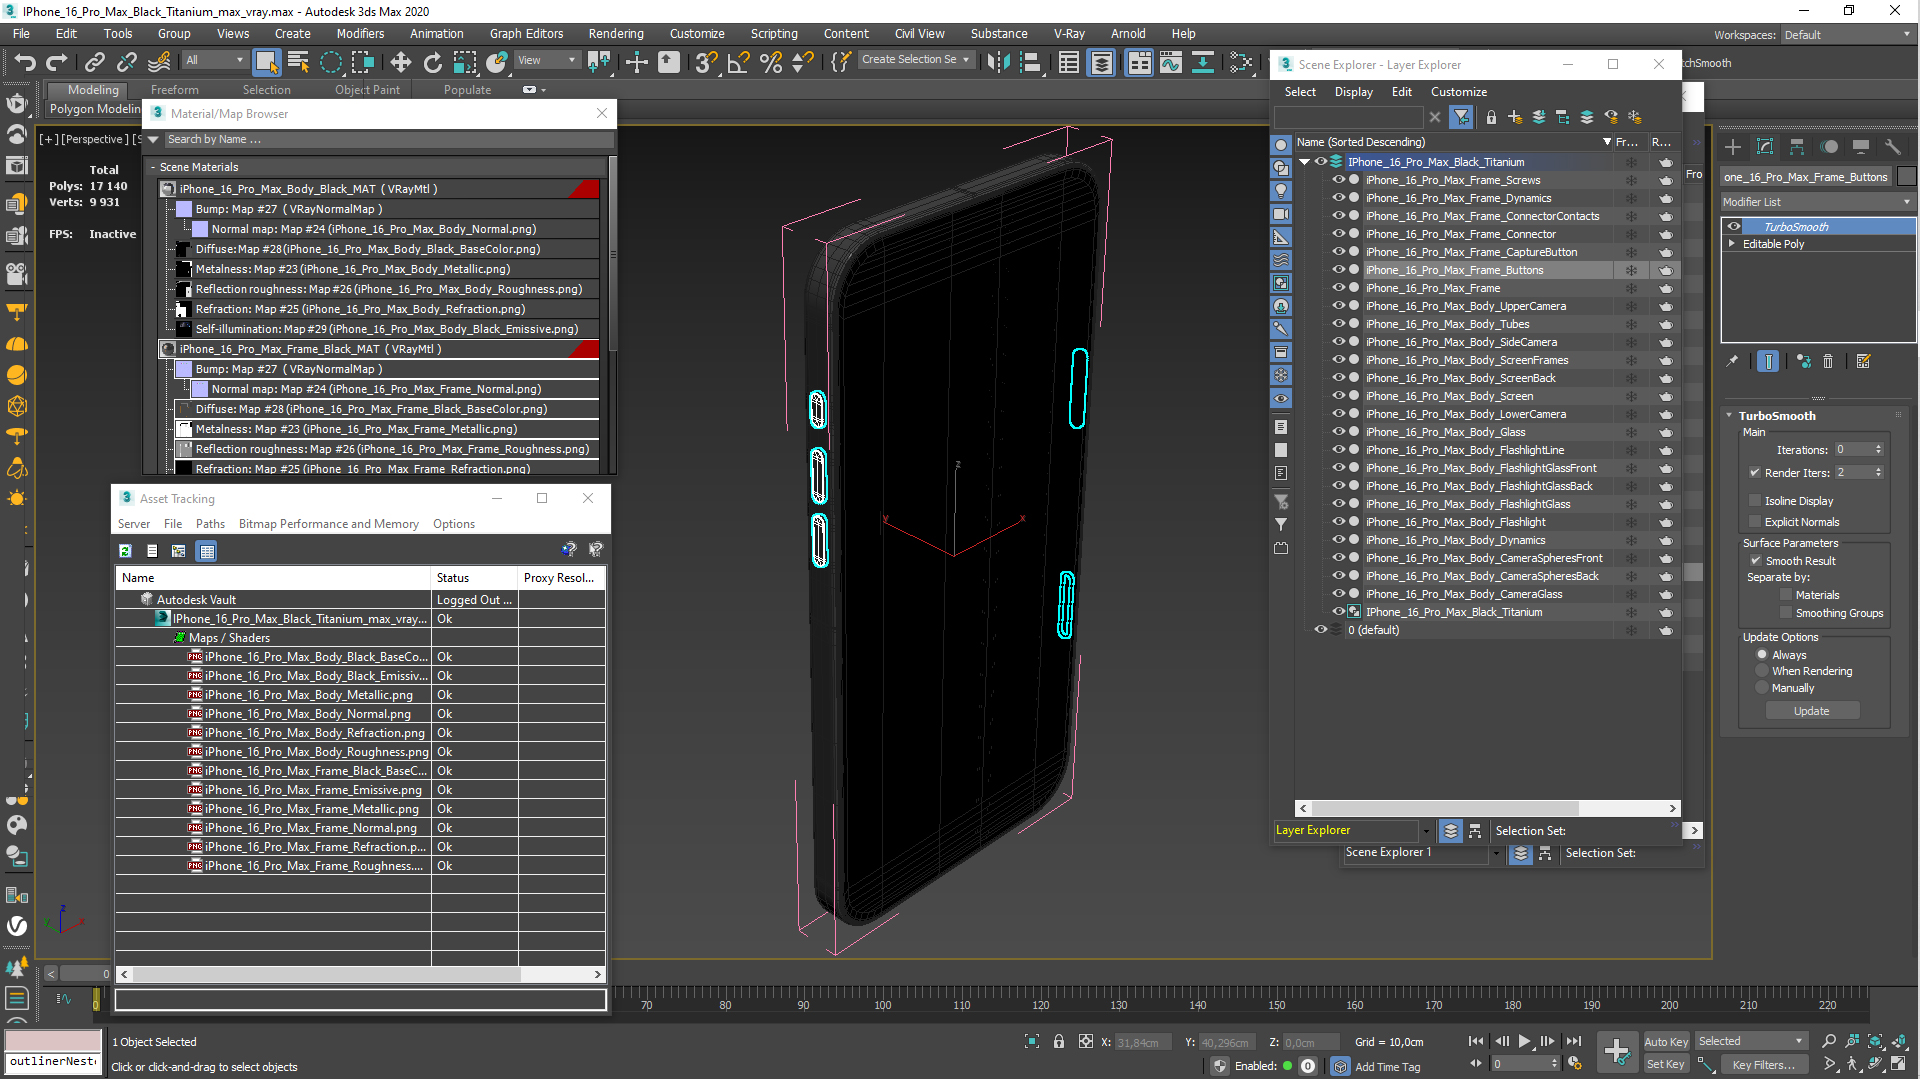Hide iPhone_16_Pro_Max_Frame_Screws via eye icon

[x=1338, y=180]
